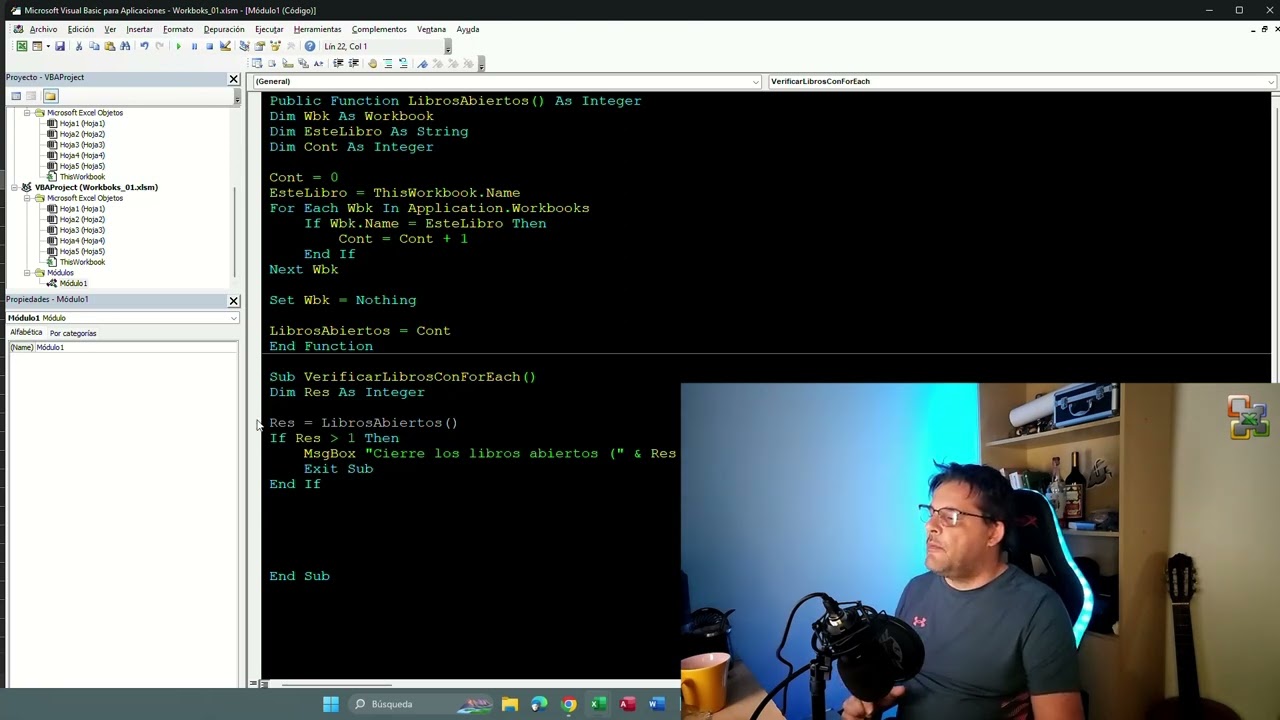1280x720 pixels.
Task: Collapse the Módulos folder node
Action: [28, 273]
